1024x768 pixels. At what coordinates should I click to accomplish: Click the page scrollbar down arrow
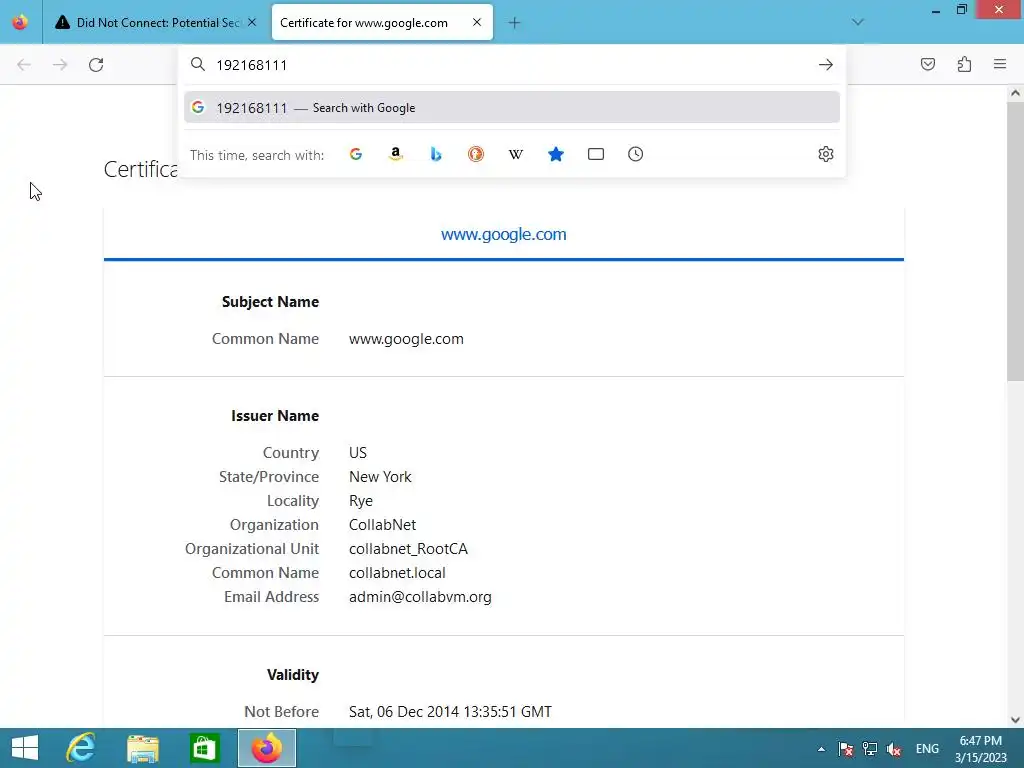point(1015,720)
